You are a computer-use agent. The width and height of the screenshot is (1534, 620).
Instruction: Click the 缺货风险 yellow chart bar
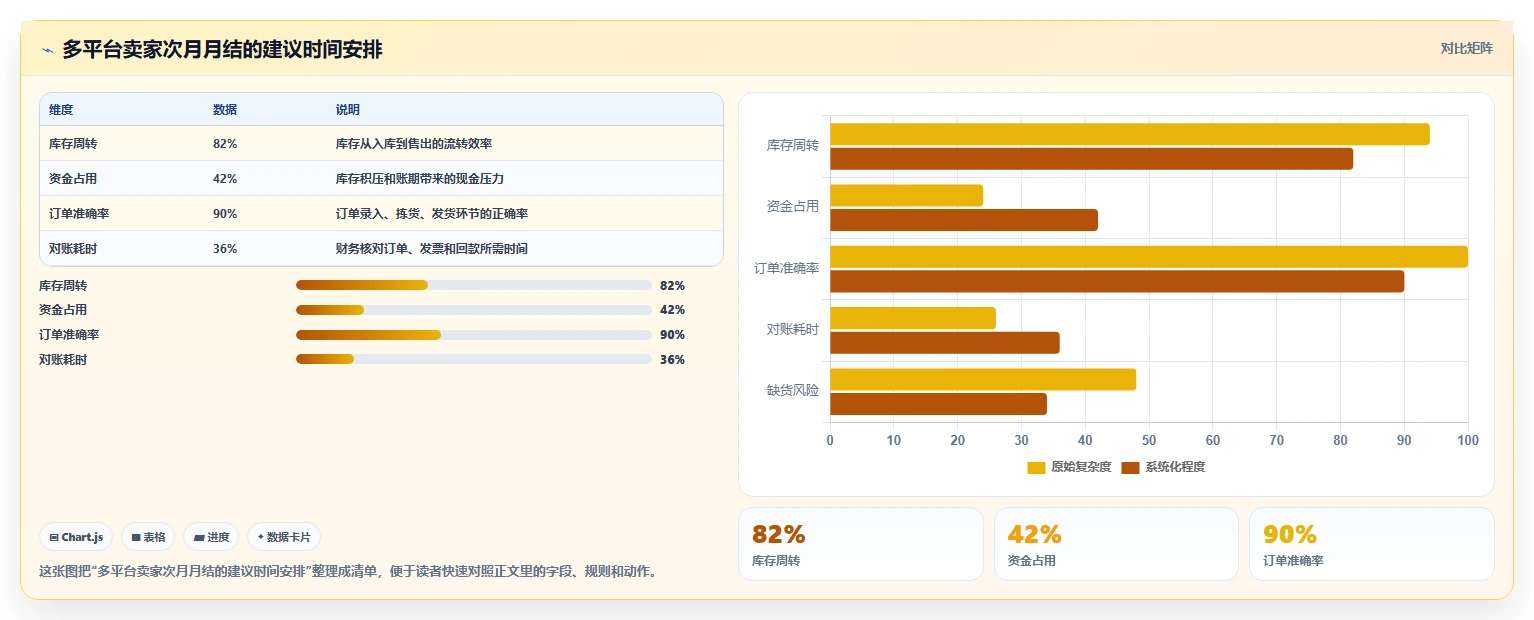point(983,379)
